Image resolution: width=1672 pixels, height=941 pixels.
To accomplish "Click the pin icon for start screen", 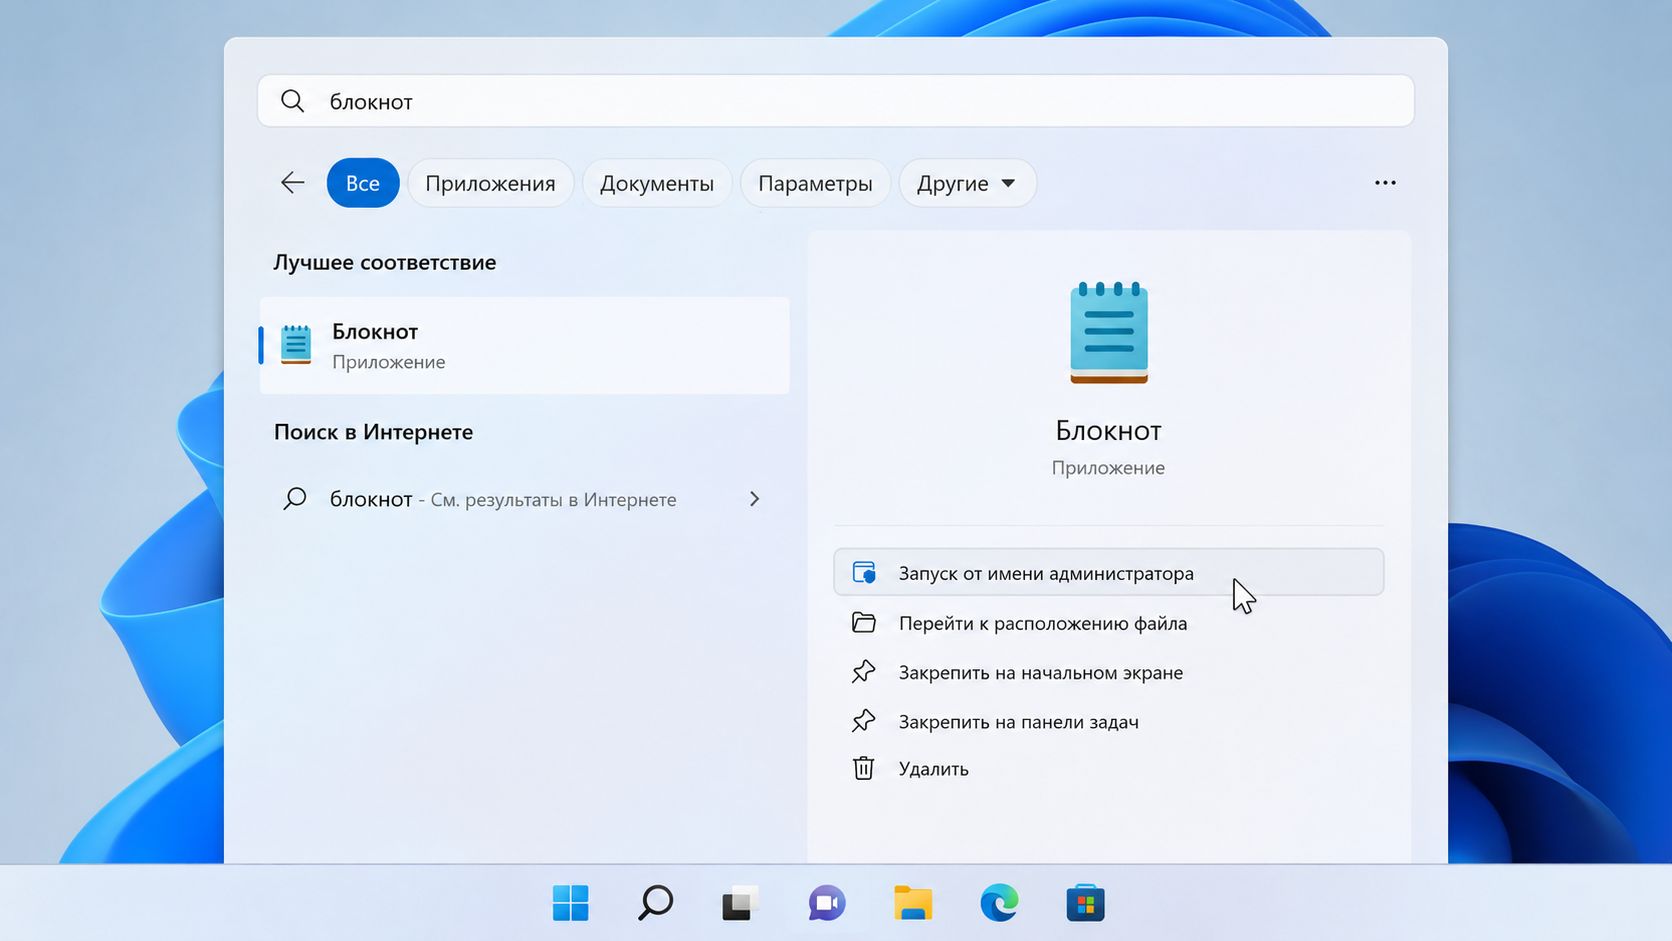I will pyautogui.click(x=864, y=672).
